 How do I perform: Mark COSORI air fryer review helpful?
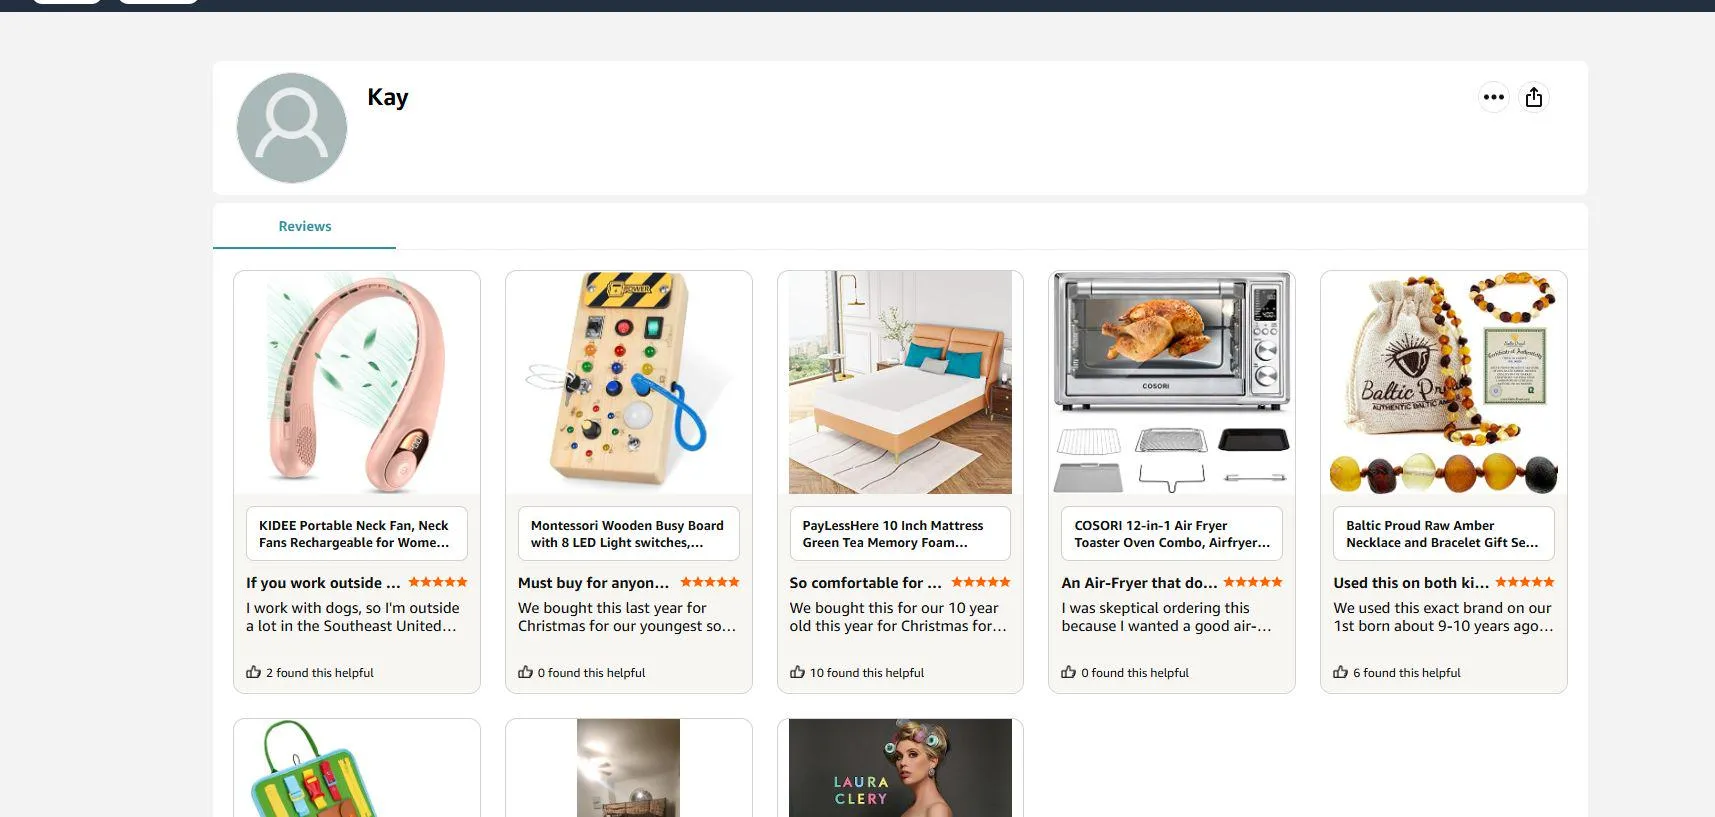tap(1069, 672)
